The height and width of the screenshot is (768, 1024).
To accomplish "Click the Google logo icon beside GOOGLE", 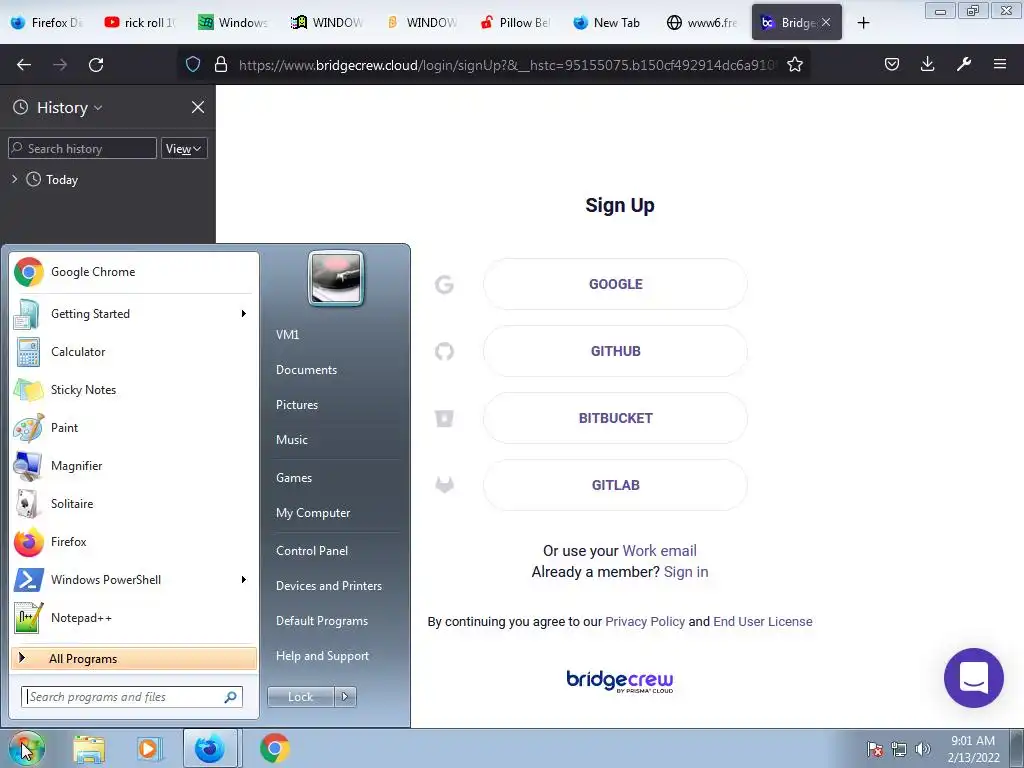I will pos(444,284).
